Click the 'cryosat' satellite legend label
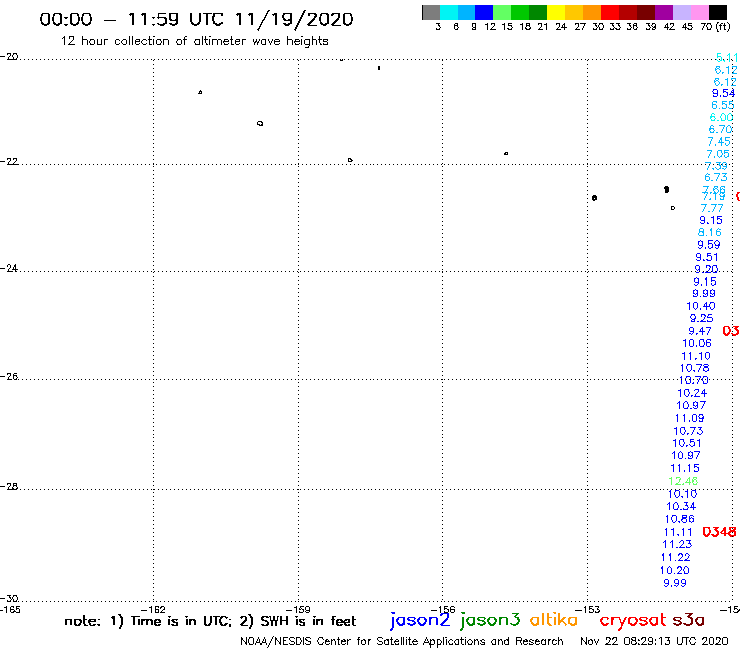Viewport: 740px width, 650px height. point(633,620)
